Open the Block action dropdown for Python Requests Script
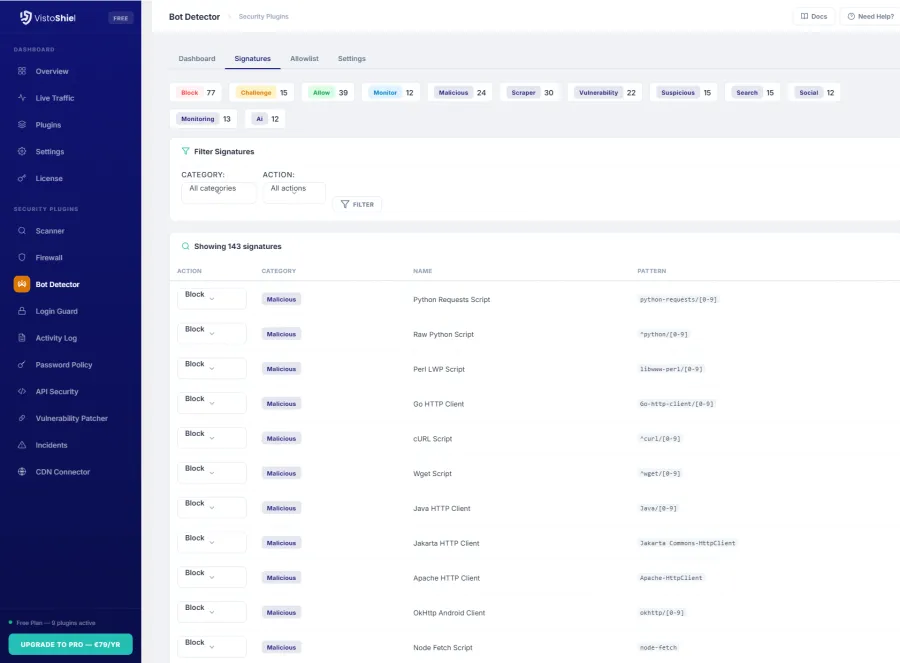Screen dimensions: 900x663 tap(211, 298)
